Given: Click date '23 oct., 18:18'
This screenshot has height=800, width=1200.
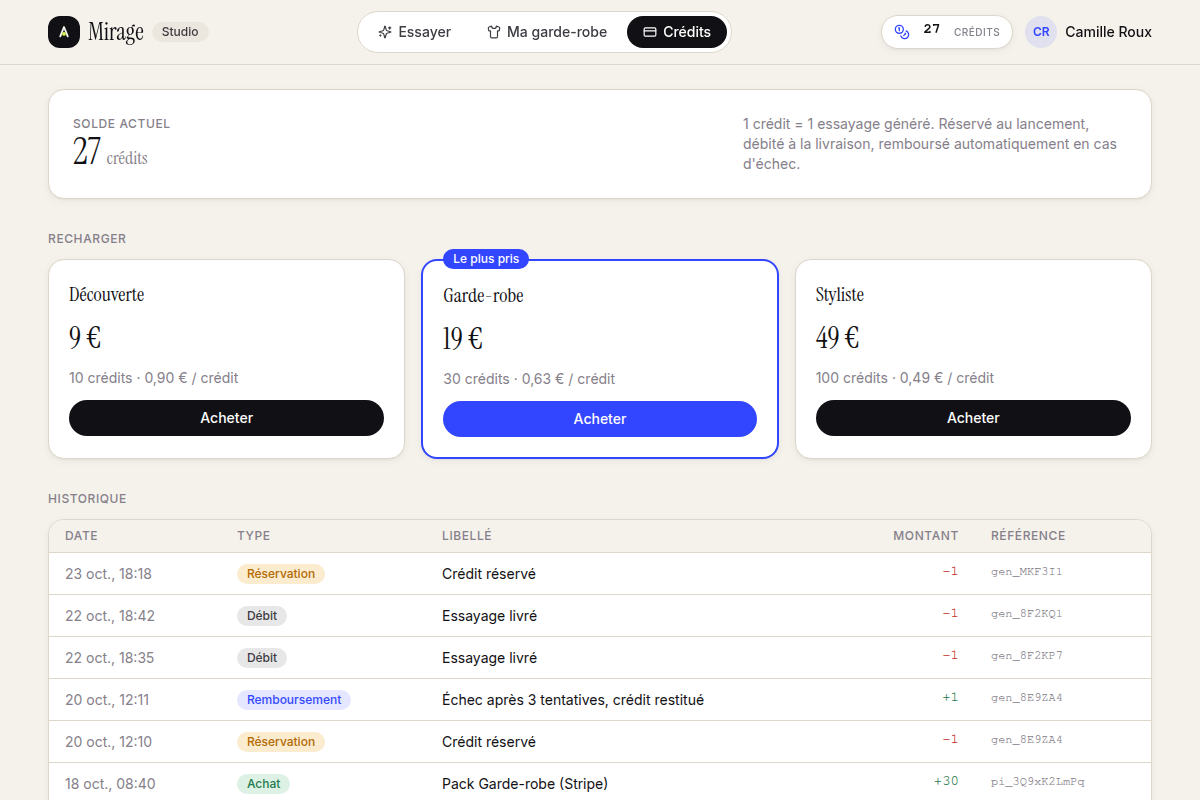Looking at the screenshot, I should coord(108,574).
